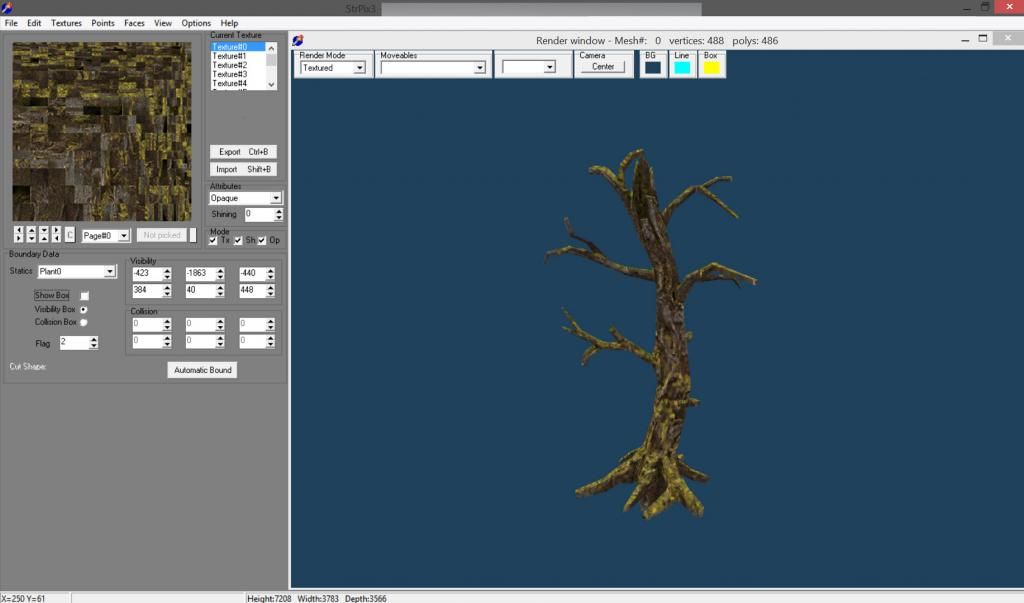Select Texture#4 in the texture list
The height and width of the screenshot is (603, 1024).
point(238,84)
